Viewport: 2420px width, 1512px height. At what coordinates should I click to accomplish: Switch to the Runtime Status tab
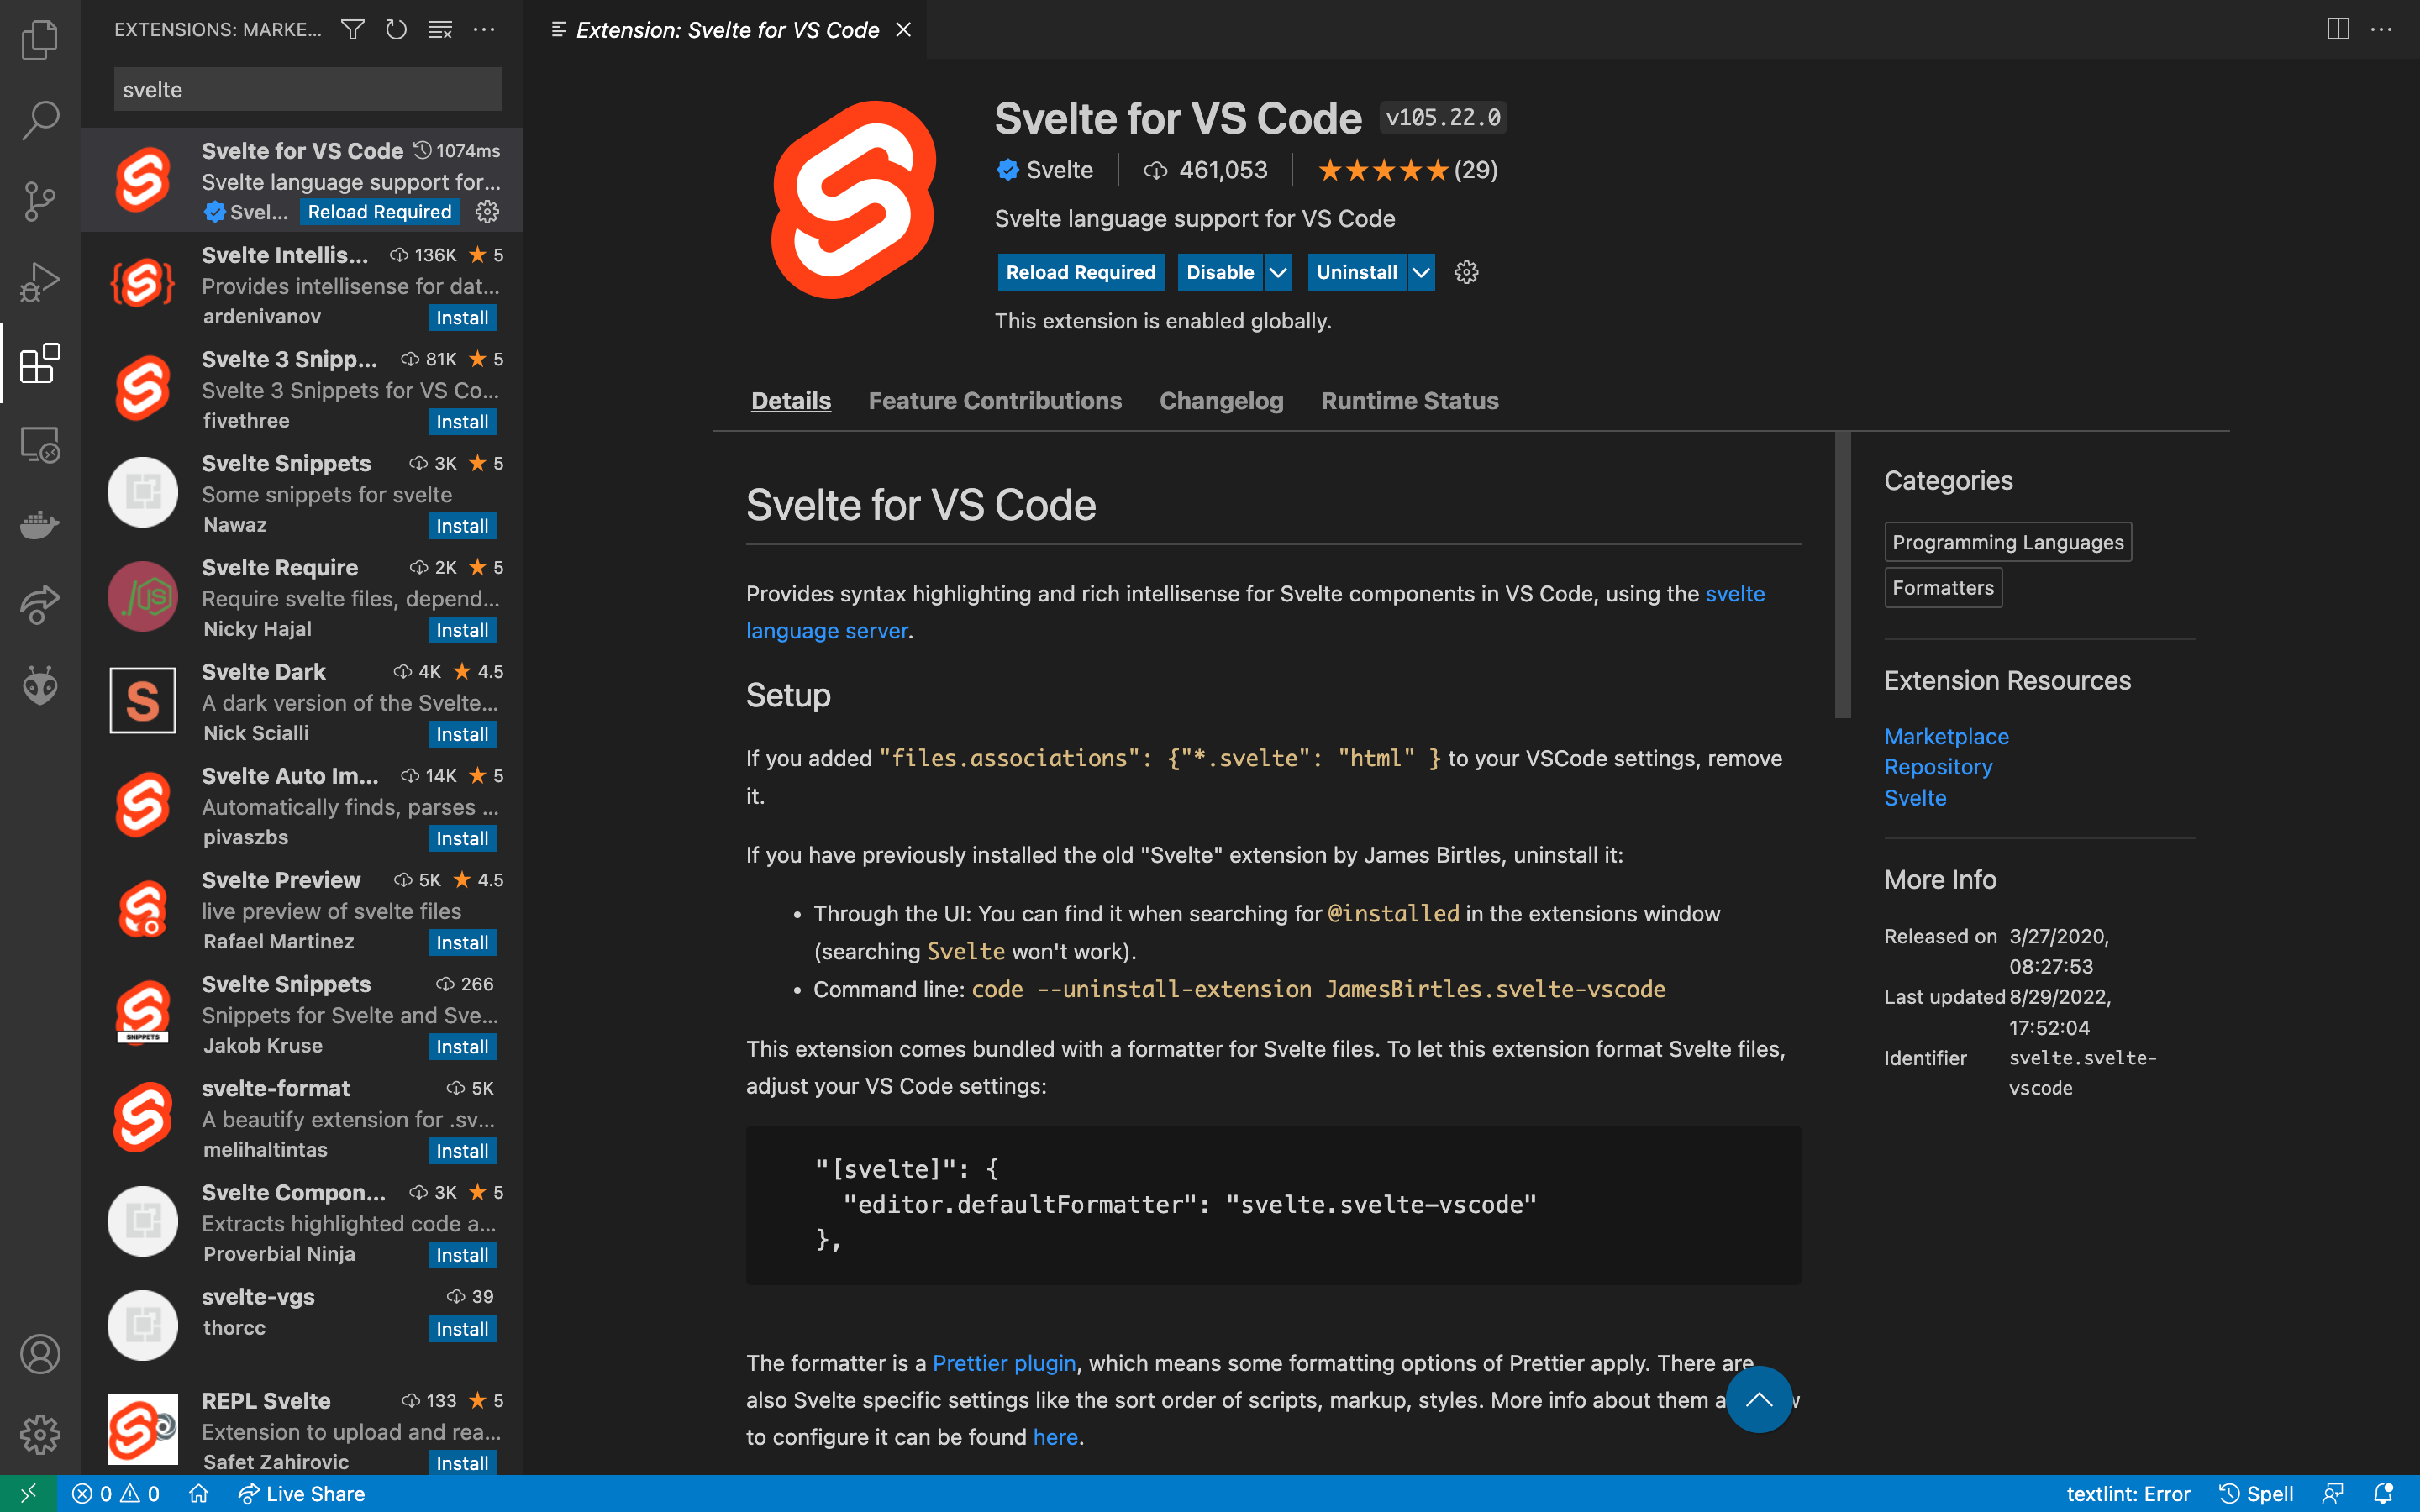coord(1409,401)
